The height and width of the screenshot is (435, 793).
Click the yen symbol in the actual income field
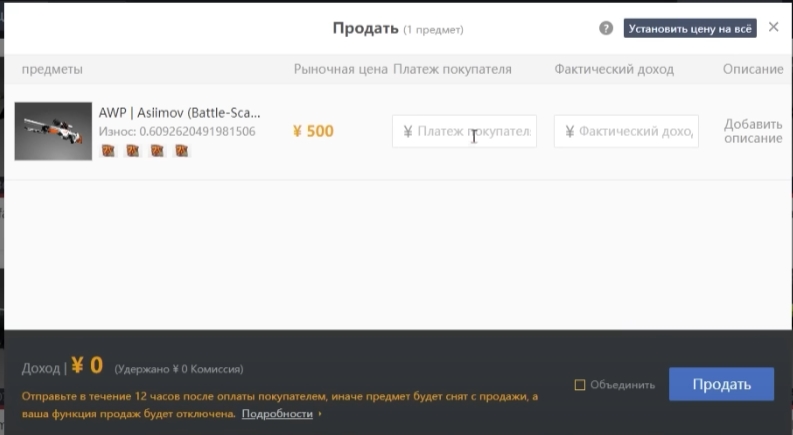point(569,132)
